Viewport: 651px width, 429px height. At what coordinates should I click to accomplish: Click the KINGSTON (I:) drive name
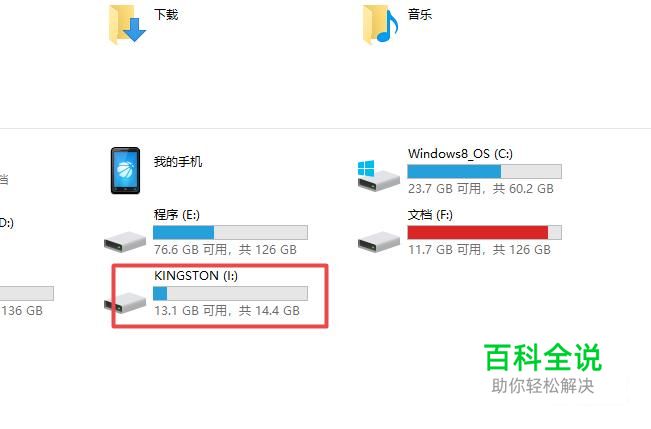(x=196, y=276)
